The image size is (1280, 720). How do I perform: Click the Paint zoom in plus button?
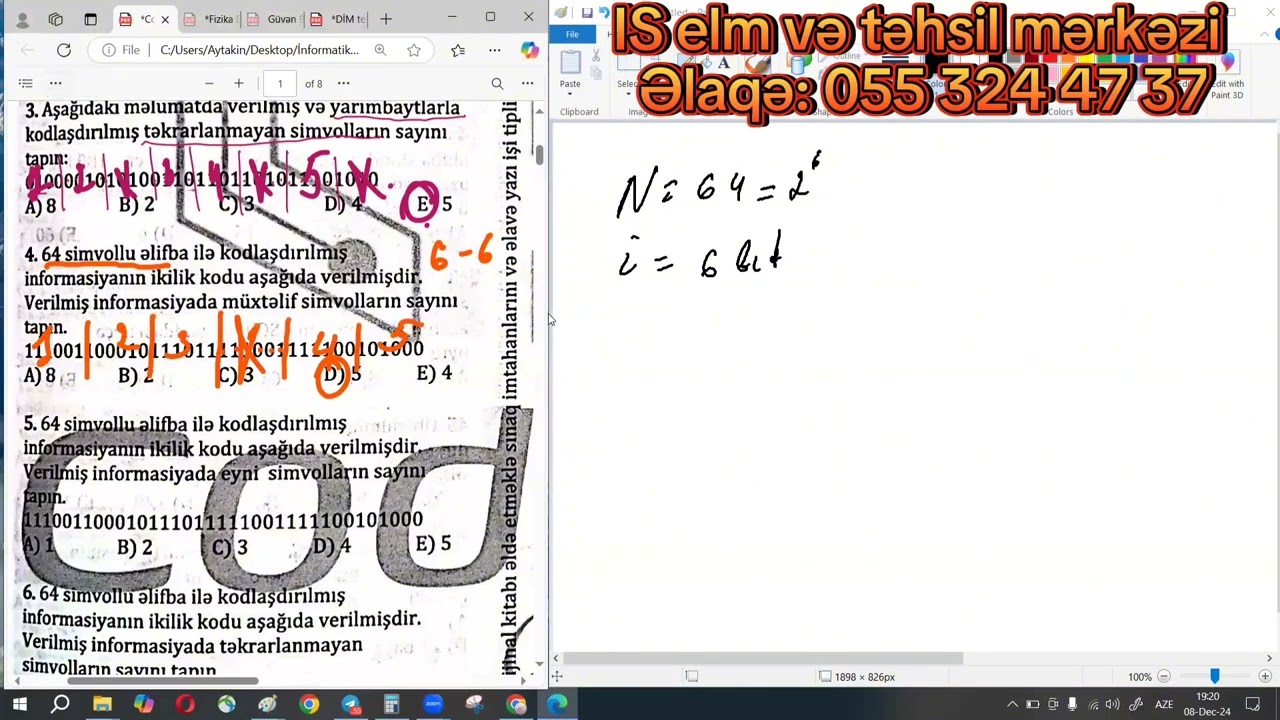1265,677
